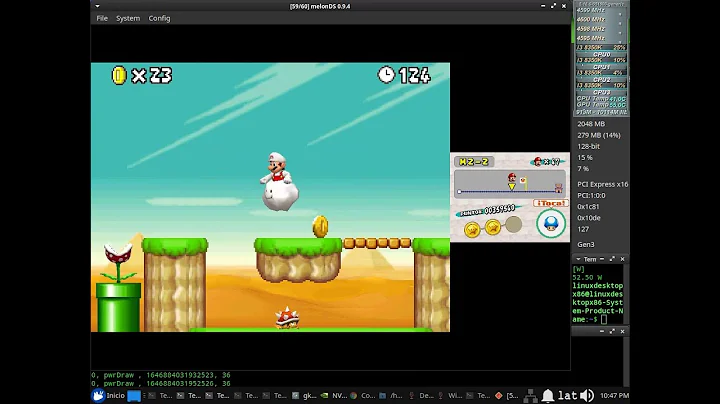Switch to the Wi... taskbar entry

pyautogui.click(x=450, y=395)
